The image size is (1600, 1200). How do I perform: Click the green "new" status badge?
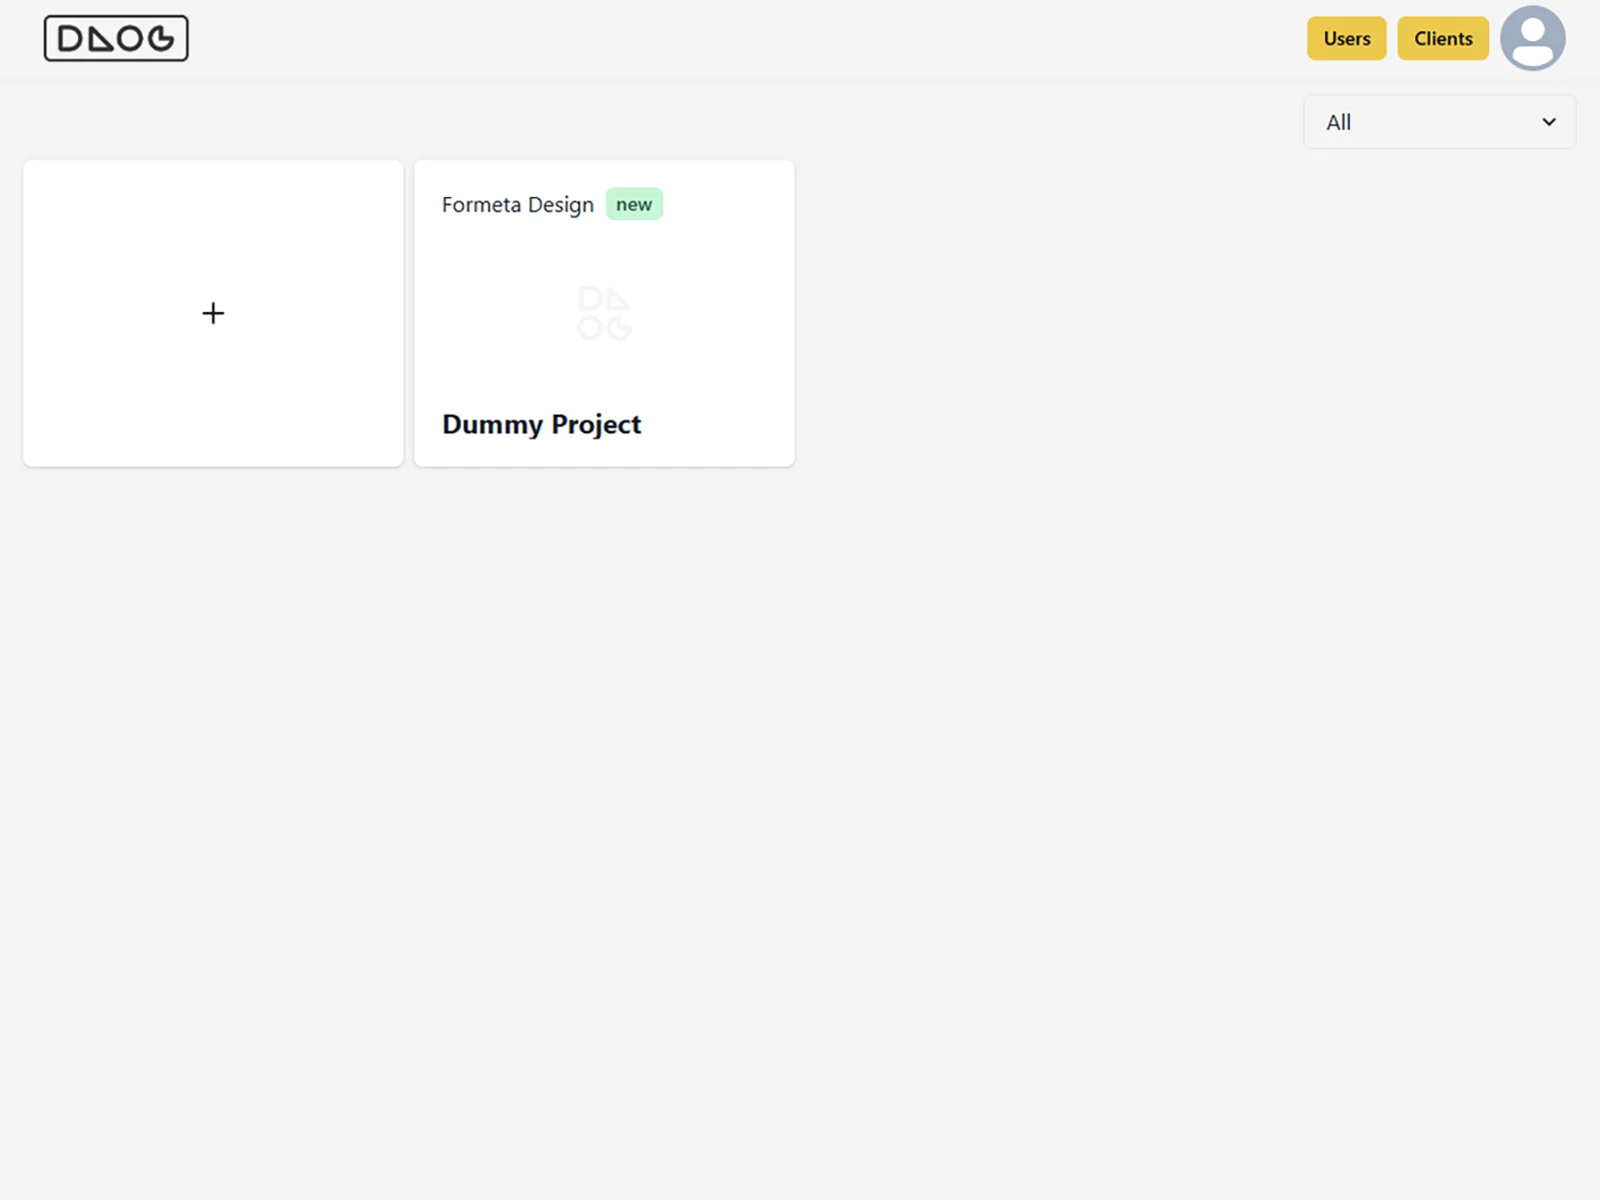634,204
